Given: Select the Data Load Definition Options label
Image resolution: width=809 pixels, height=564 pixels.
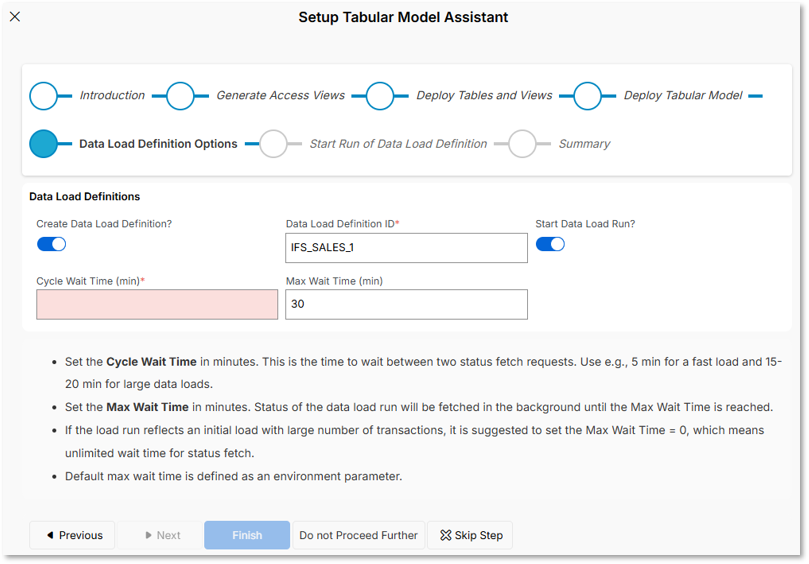Looking at the screenshot, I should point(158,144).
